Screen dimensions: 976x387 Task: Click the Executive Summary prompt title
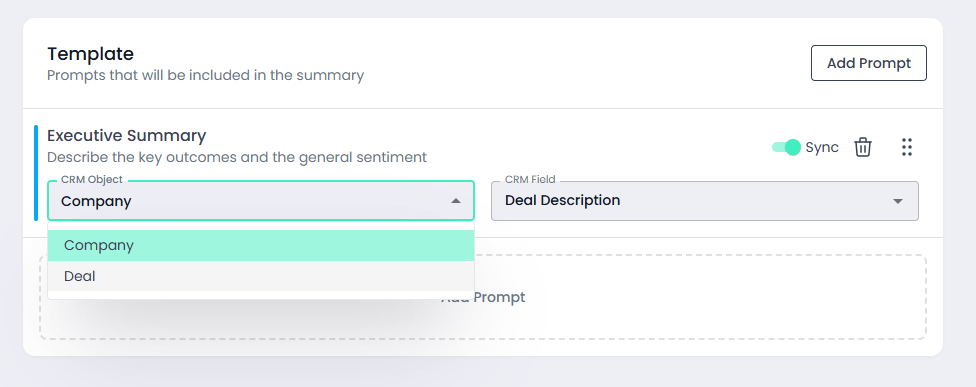point(126,135)
